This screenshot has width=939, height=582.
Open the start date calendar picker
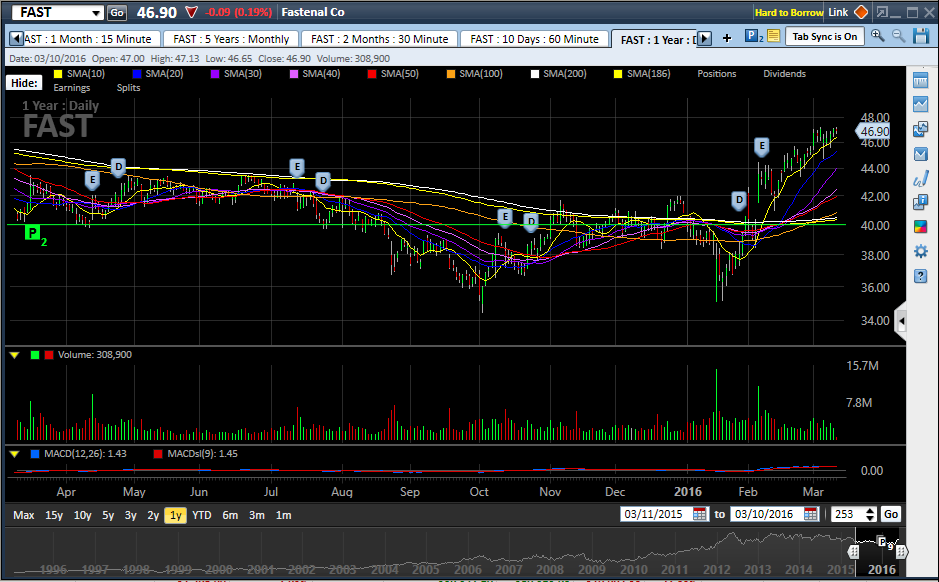pyautogui.click(x=699, y=514)
